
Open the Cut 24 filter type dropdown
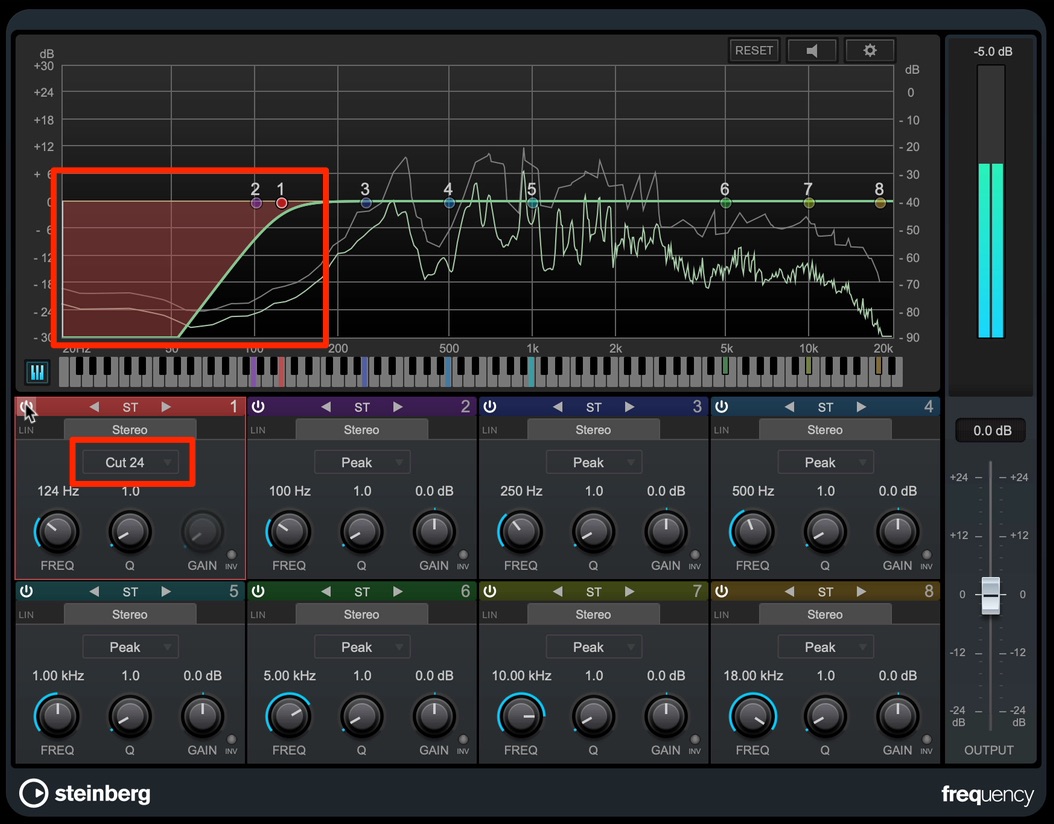pyautogui.click(x=130, y=462)
